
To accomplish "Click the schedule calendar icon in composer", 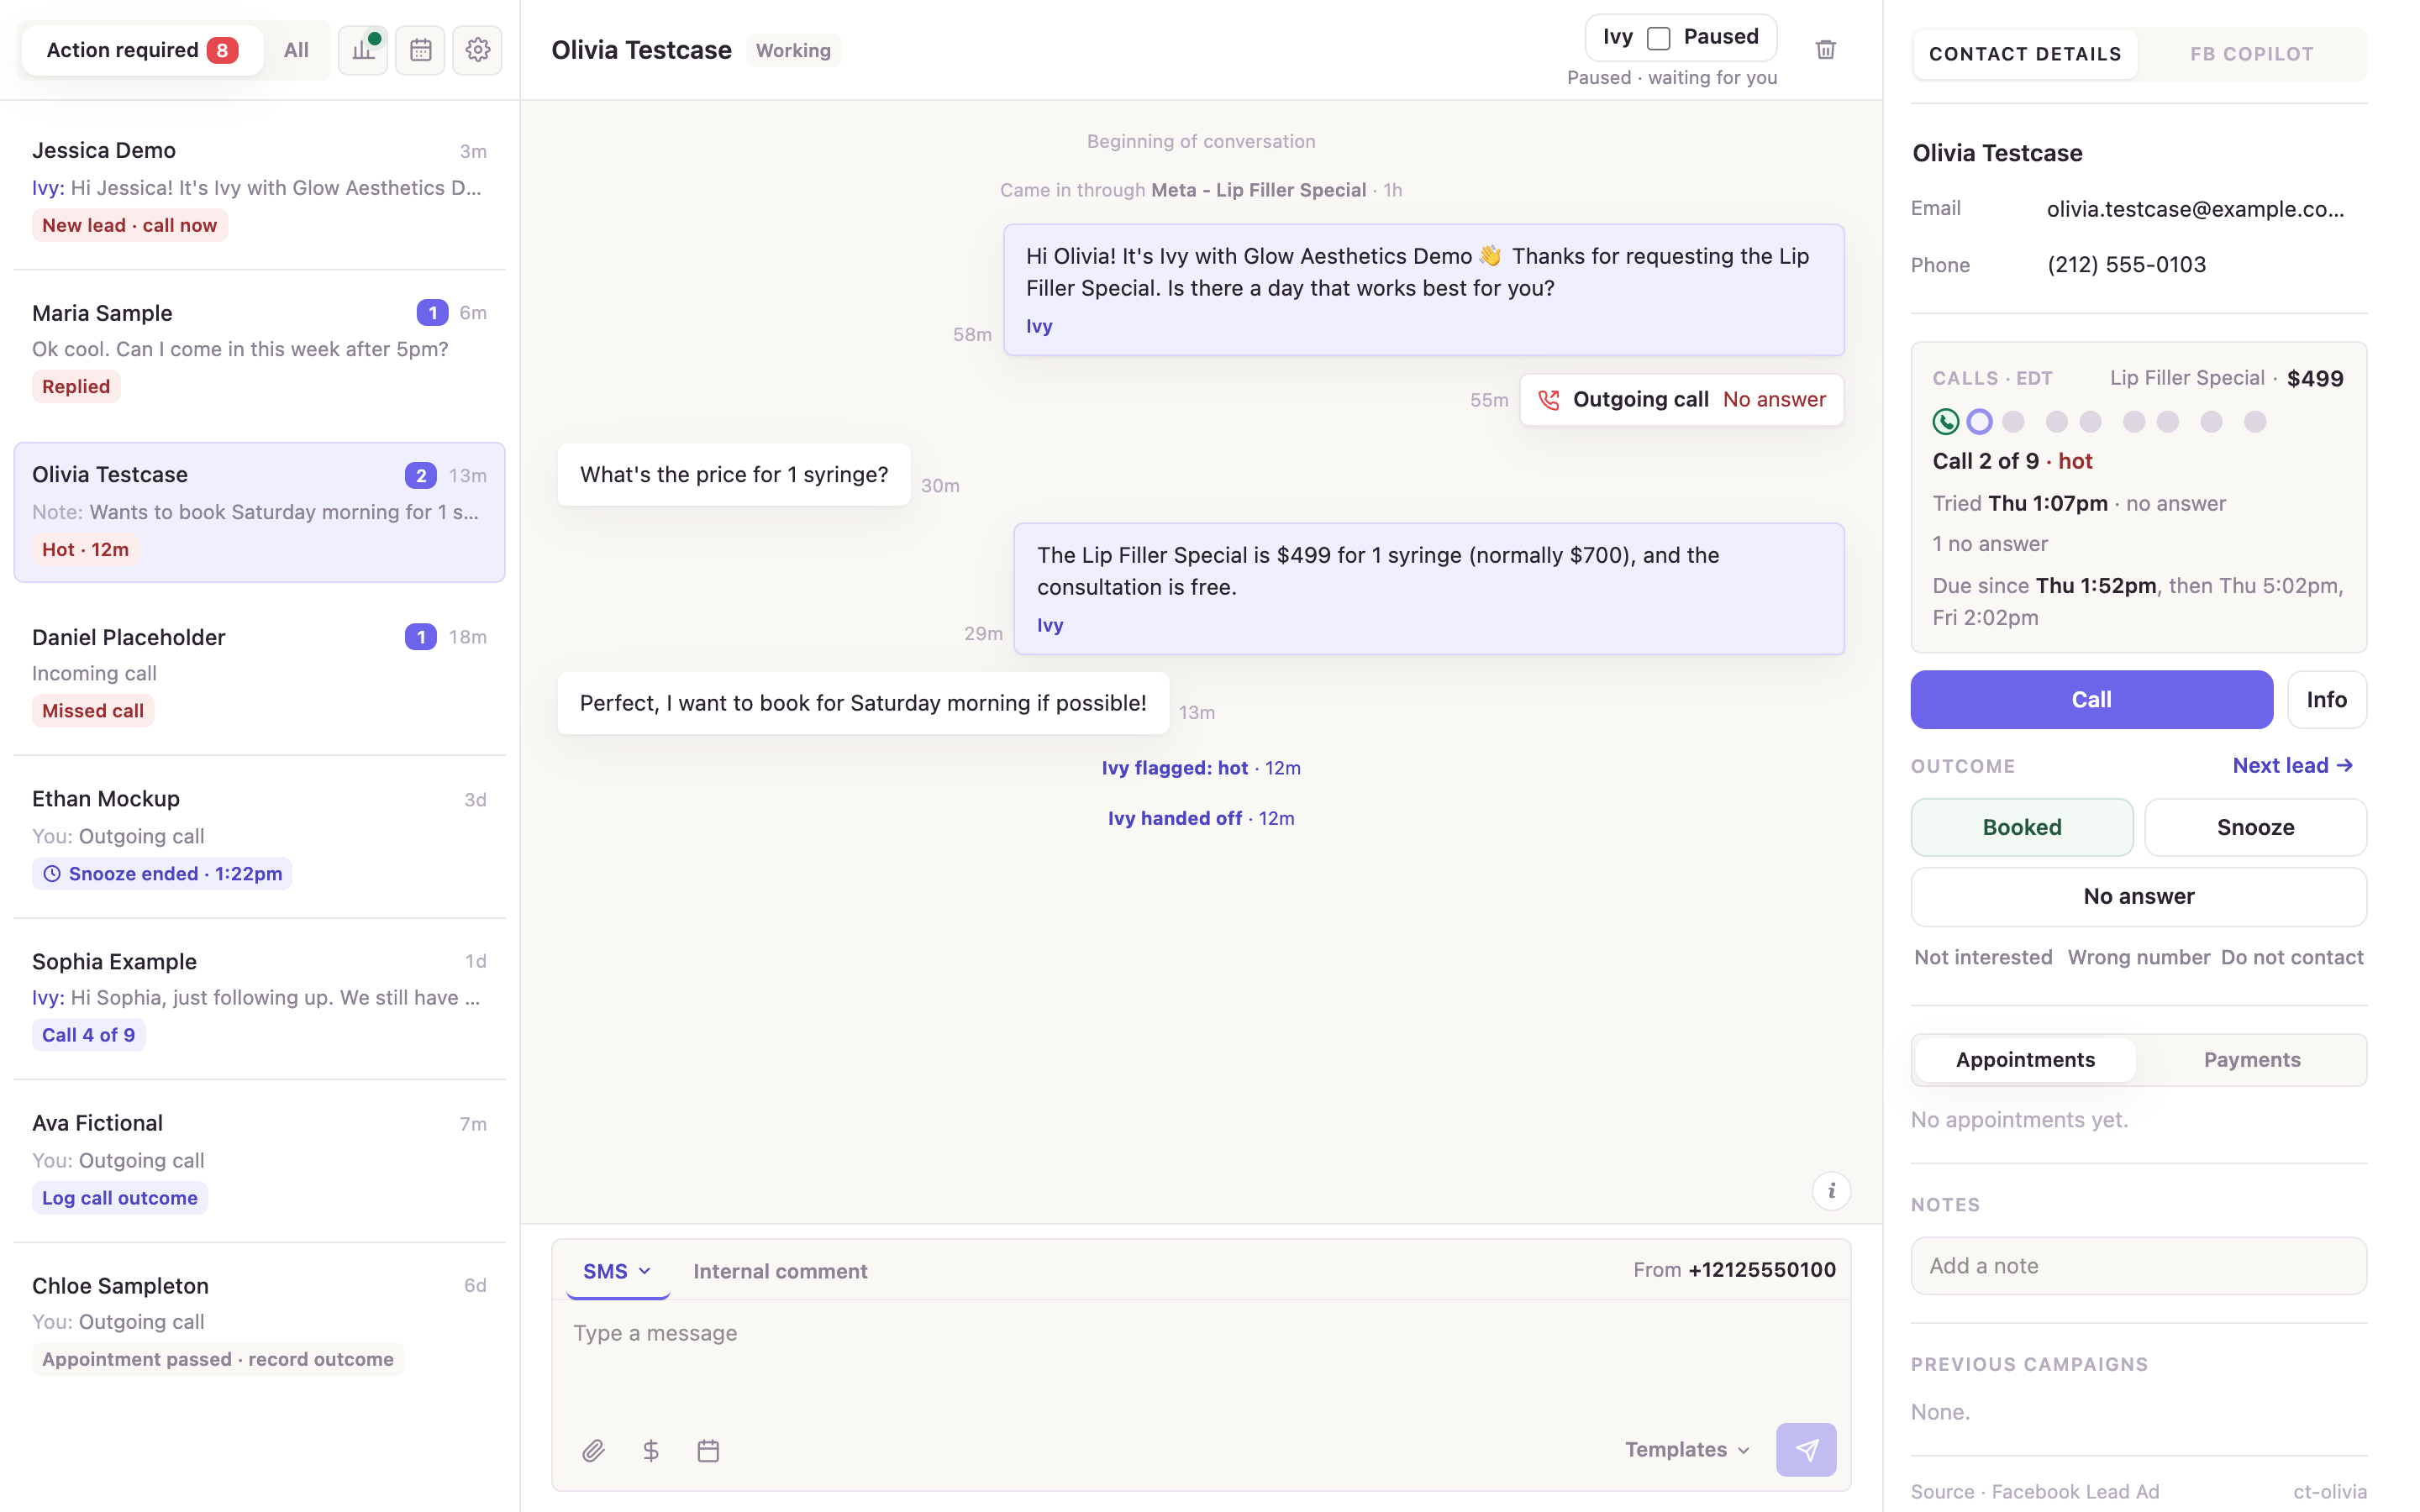I will pos(708,1450).
